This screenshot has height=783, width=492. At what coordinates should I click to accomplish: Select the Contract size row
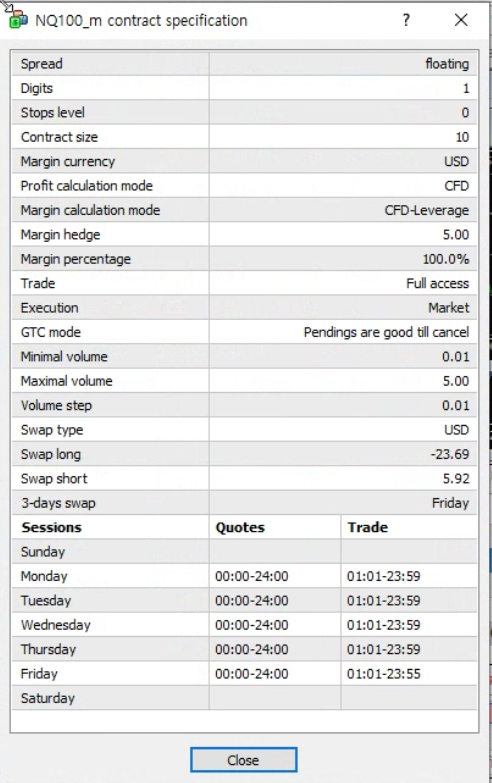coord(244,137)
